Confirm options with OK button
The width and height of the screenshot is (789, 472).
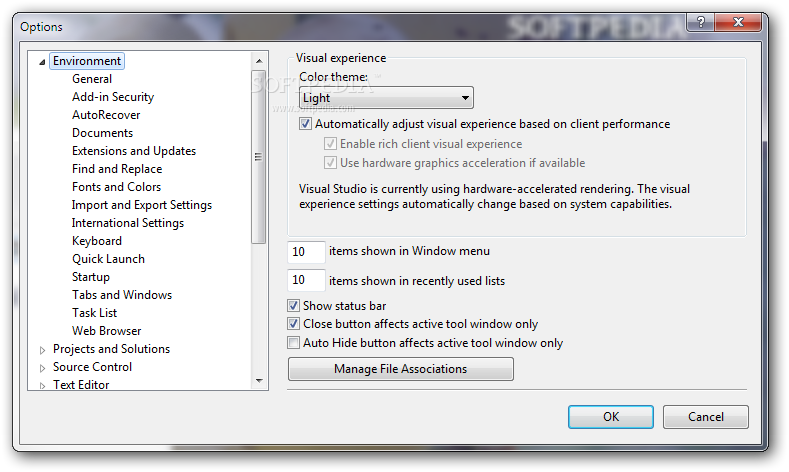(x=611, y=417)
